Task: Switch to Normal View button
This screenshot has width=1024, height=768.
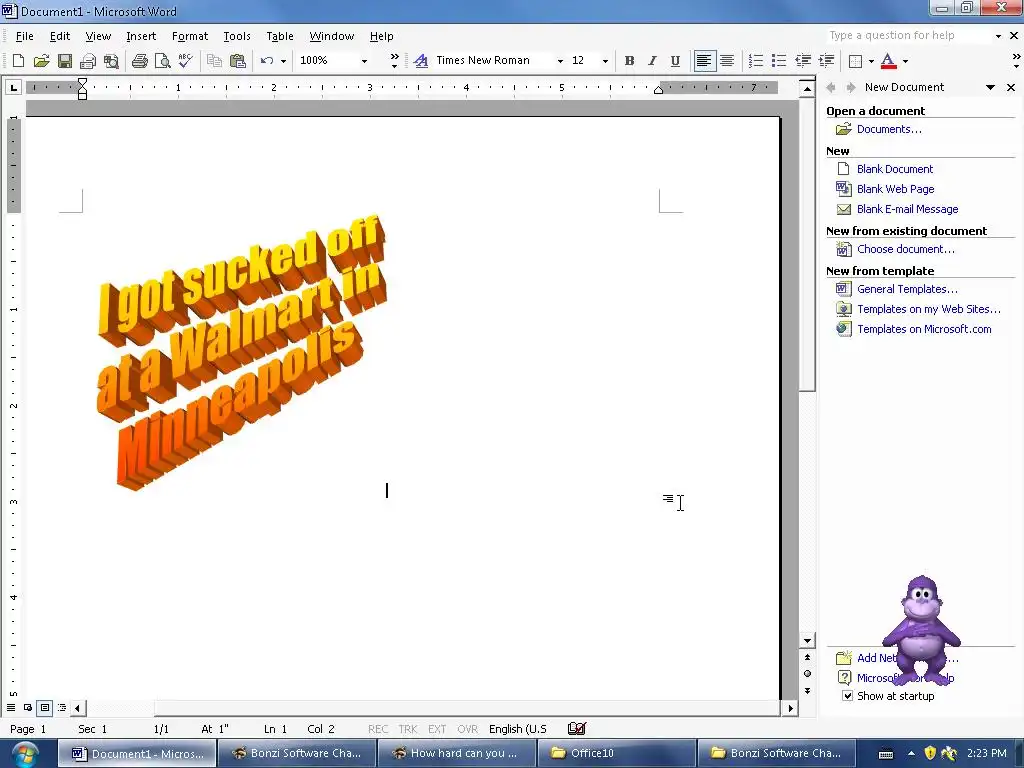Action: pos(11,708)
